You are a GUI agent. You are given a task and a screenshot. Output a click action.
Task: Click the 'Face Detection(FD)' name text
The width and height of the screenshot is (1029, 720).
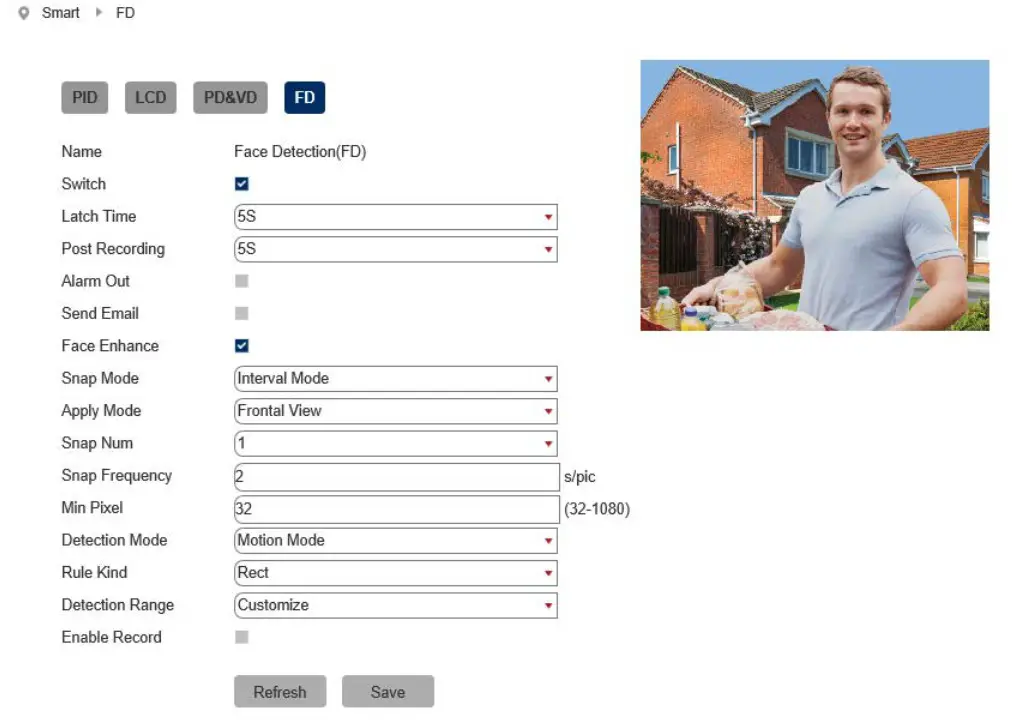300,152
